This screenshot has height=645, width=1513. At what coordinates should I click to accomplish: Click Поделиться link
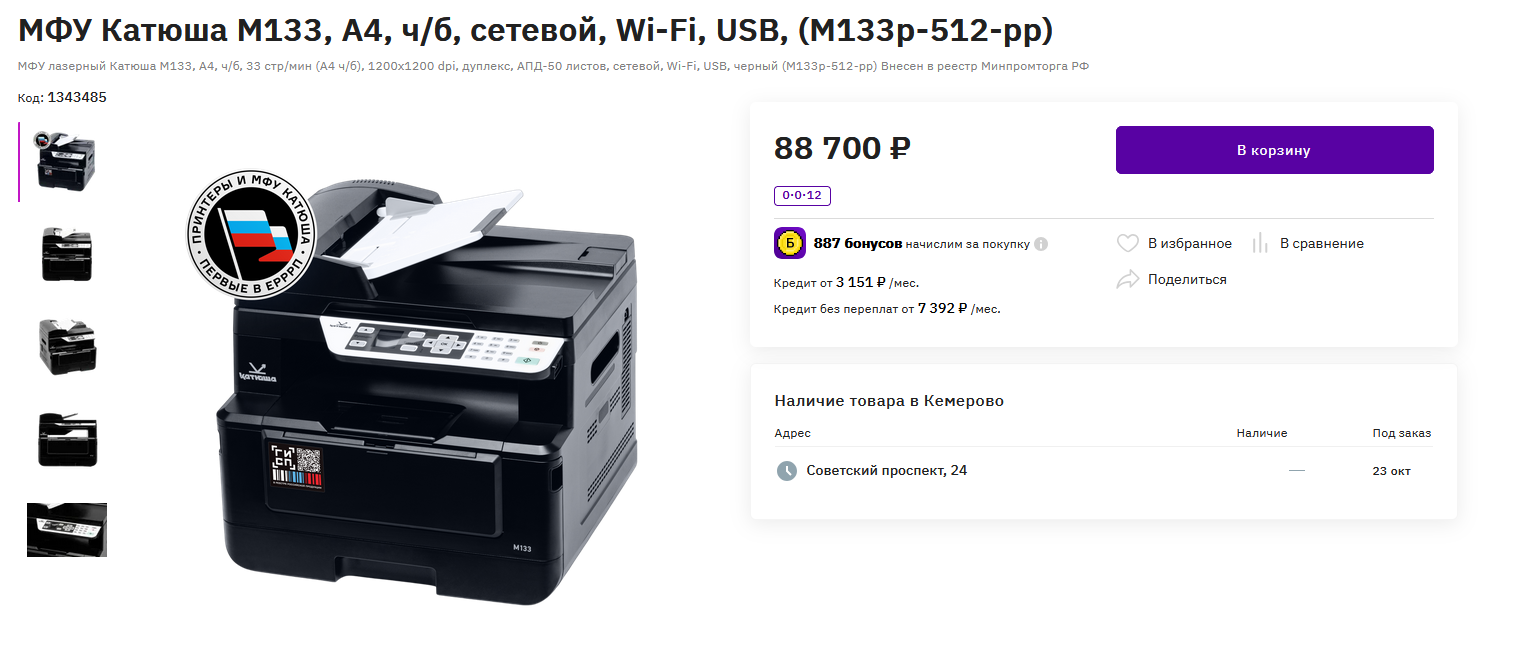point(1187,279)
